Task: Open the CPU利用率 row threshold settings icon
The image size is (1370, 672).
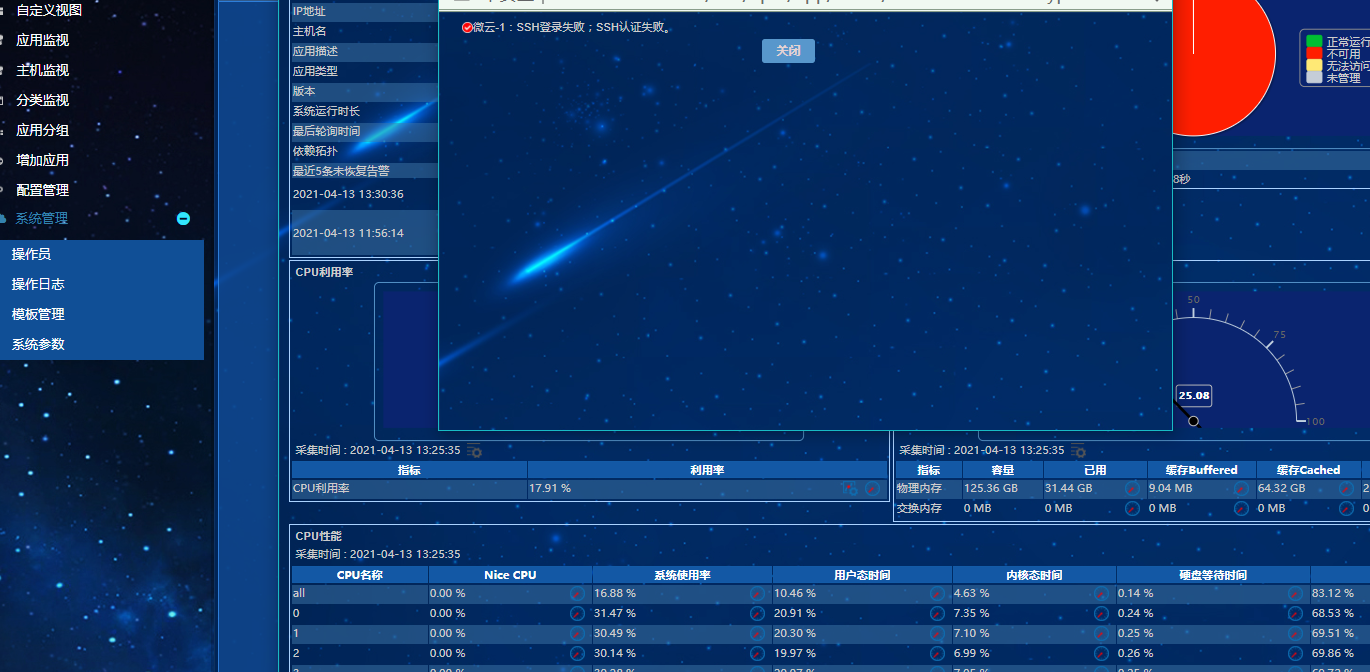Action: tap(849, 489)
